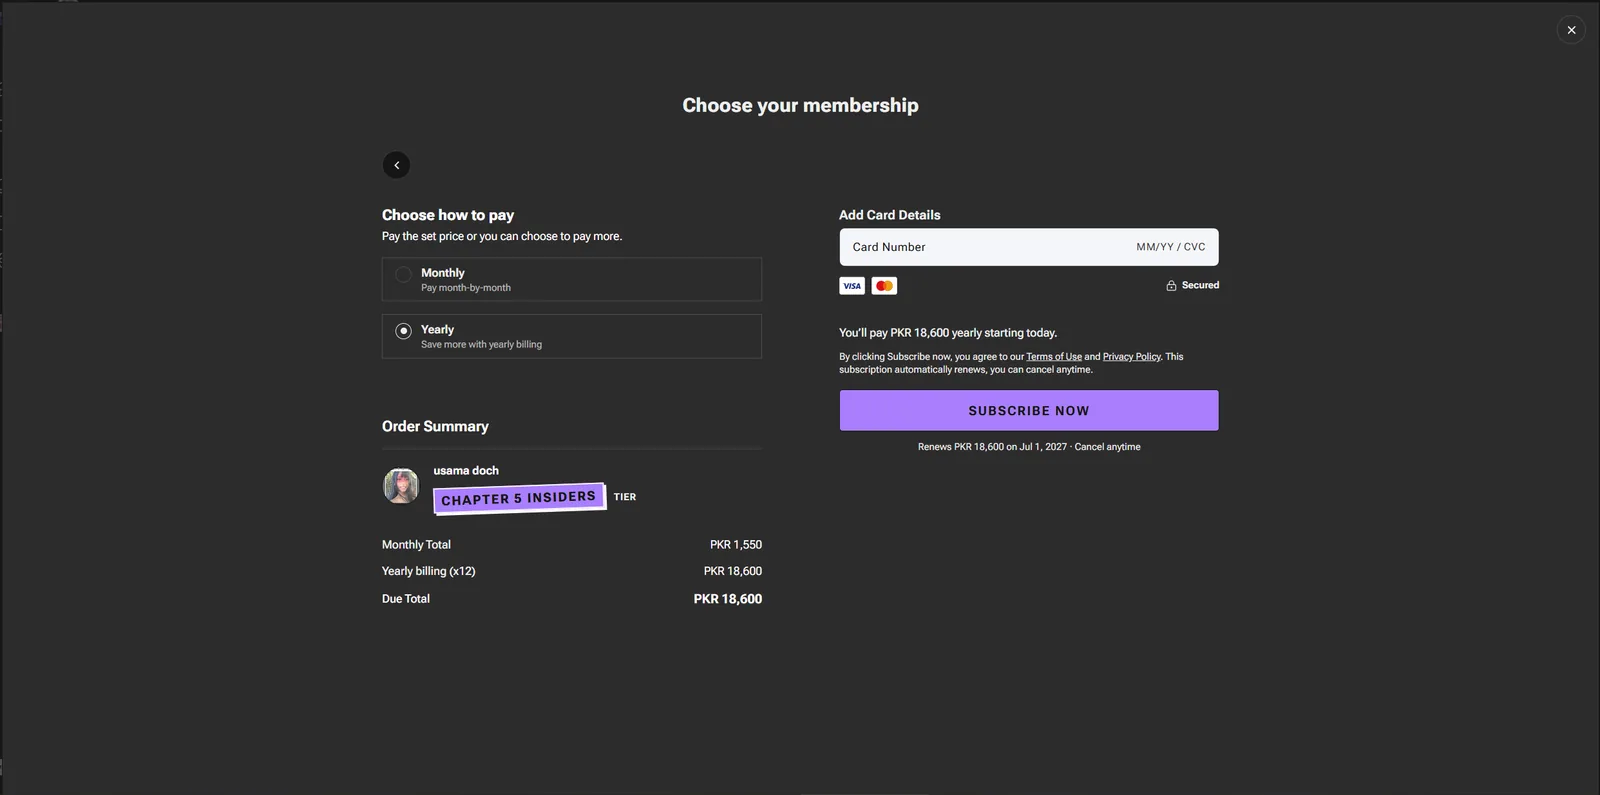1600x795 pixels.
Task: Click the 'TIER' label next to badge
Action: (625, 497)
